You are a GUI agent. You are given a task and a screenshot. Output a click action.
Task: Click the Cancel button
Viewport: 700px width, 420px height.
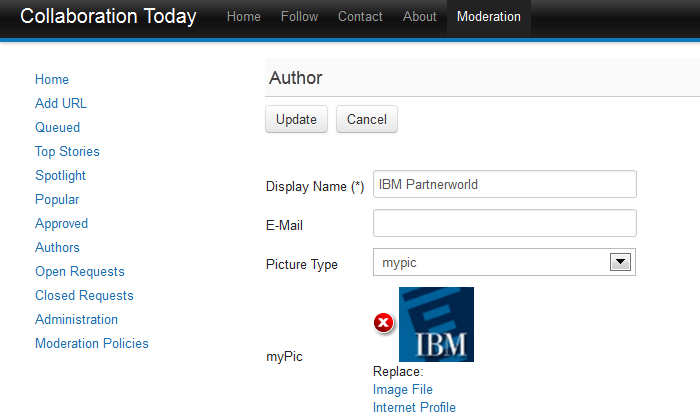(367, 119)
